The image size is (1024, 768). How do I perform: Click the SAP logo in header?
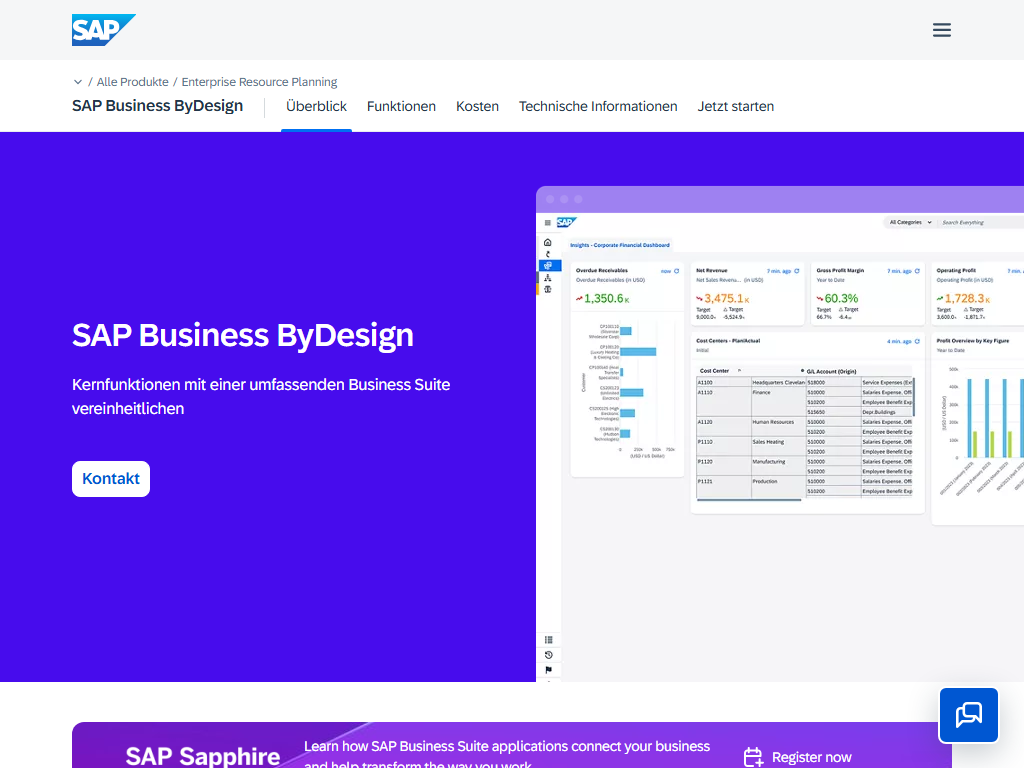(104, 30)
